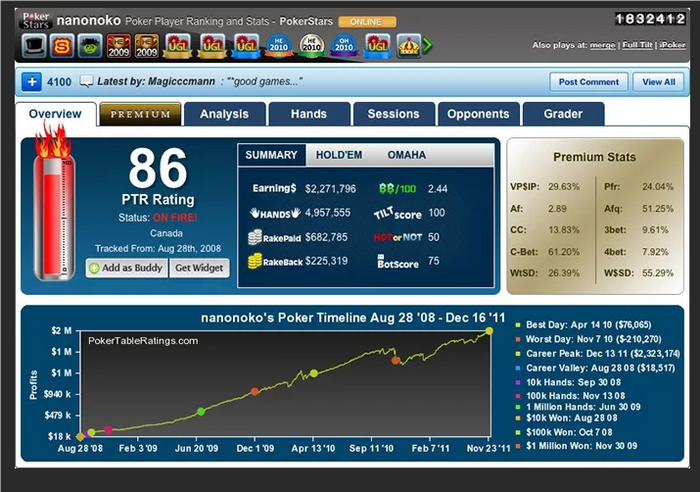The image size is (700, 492).
Task: Click the Latest by Magicccmann comment text
Action: (200, 82)
